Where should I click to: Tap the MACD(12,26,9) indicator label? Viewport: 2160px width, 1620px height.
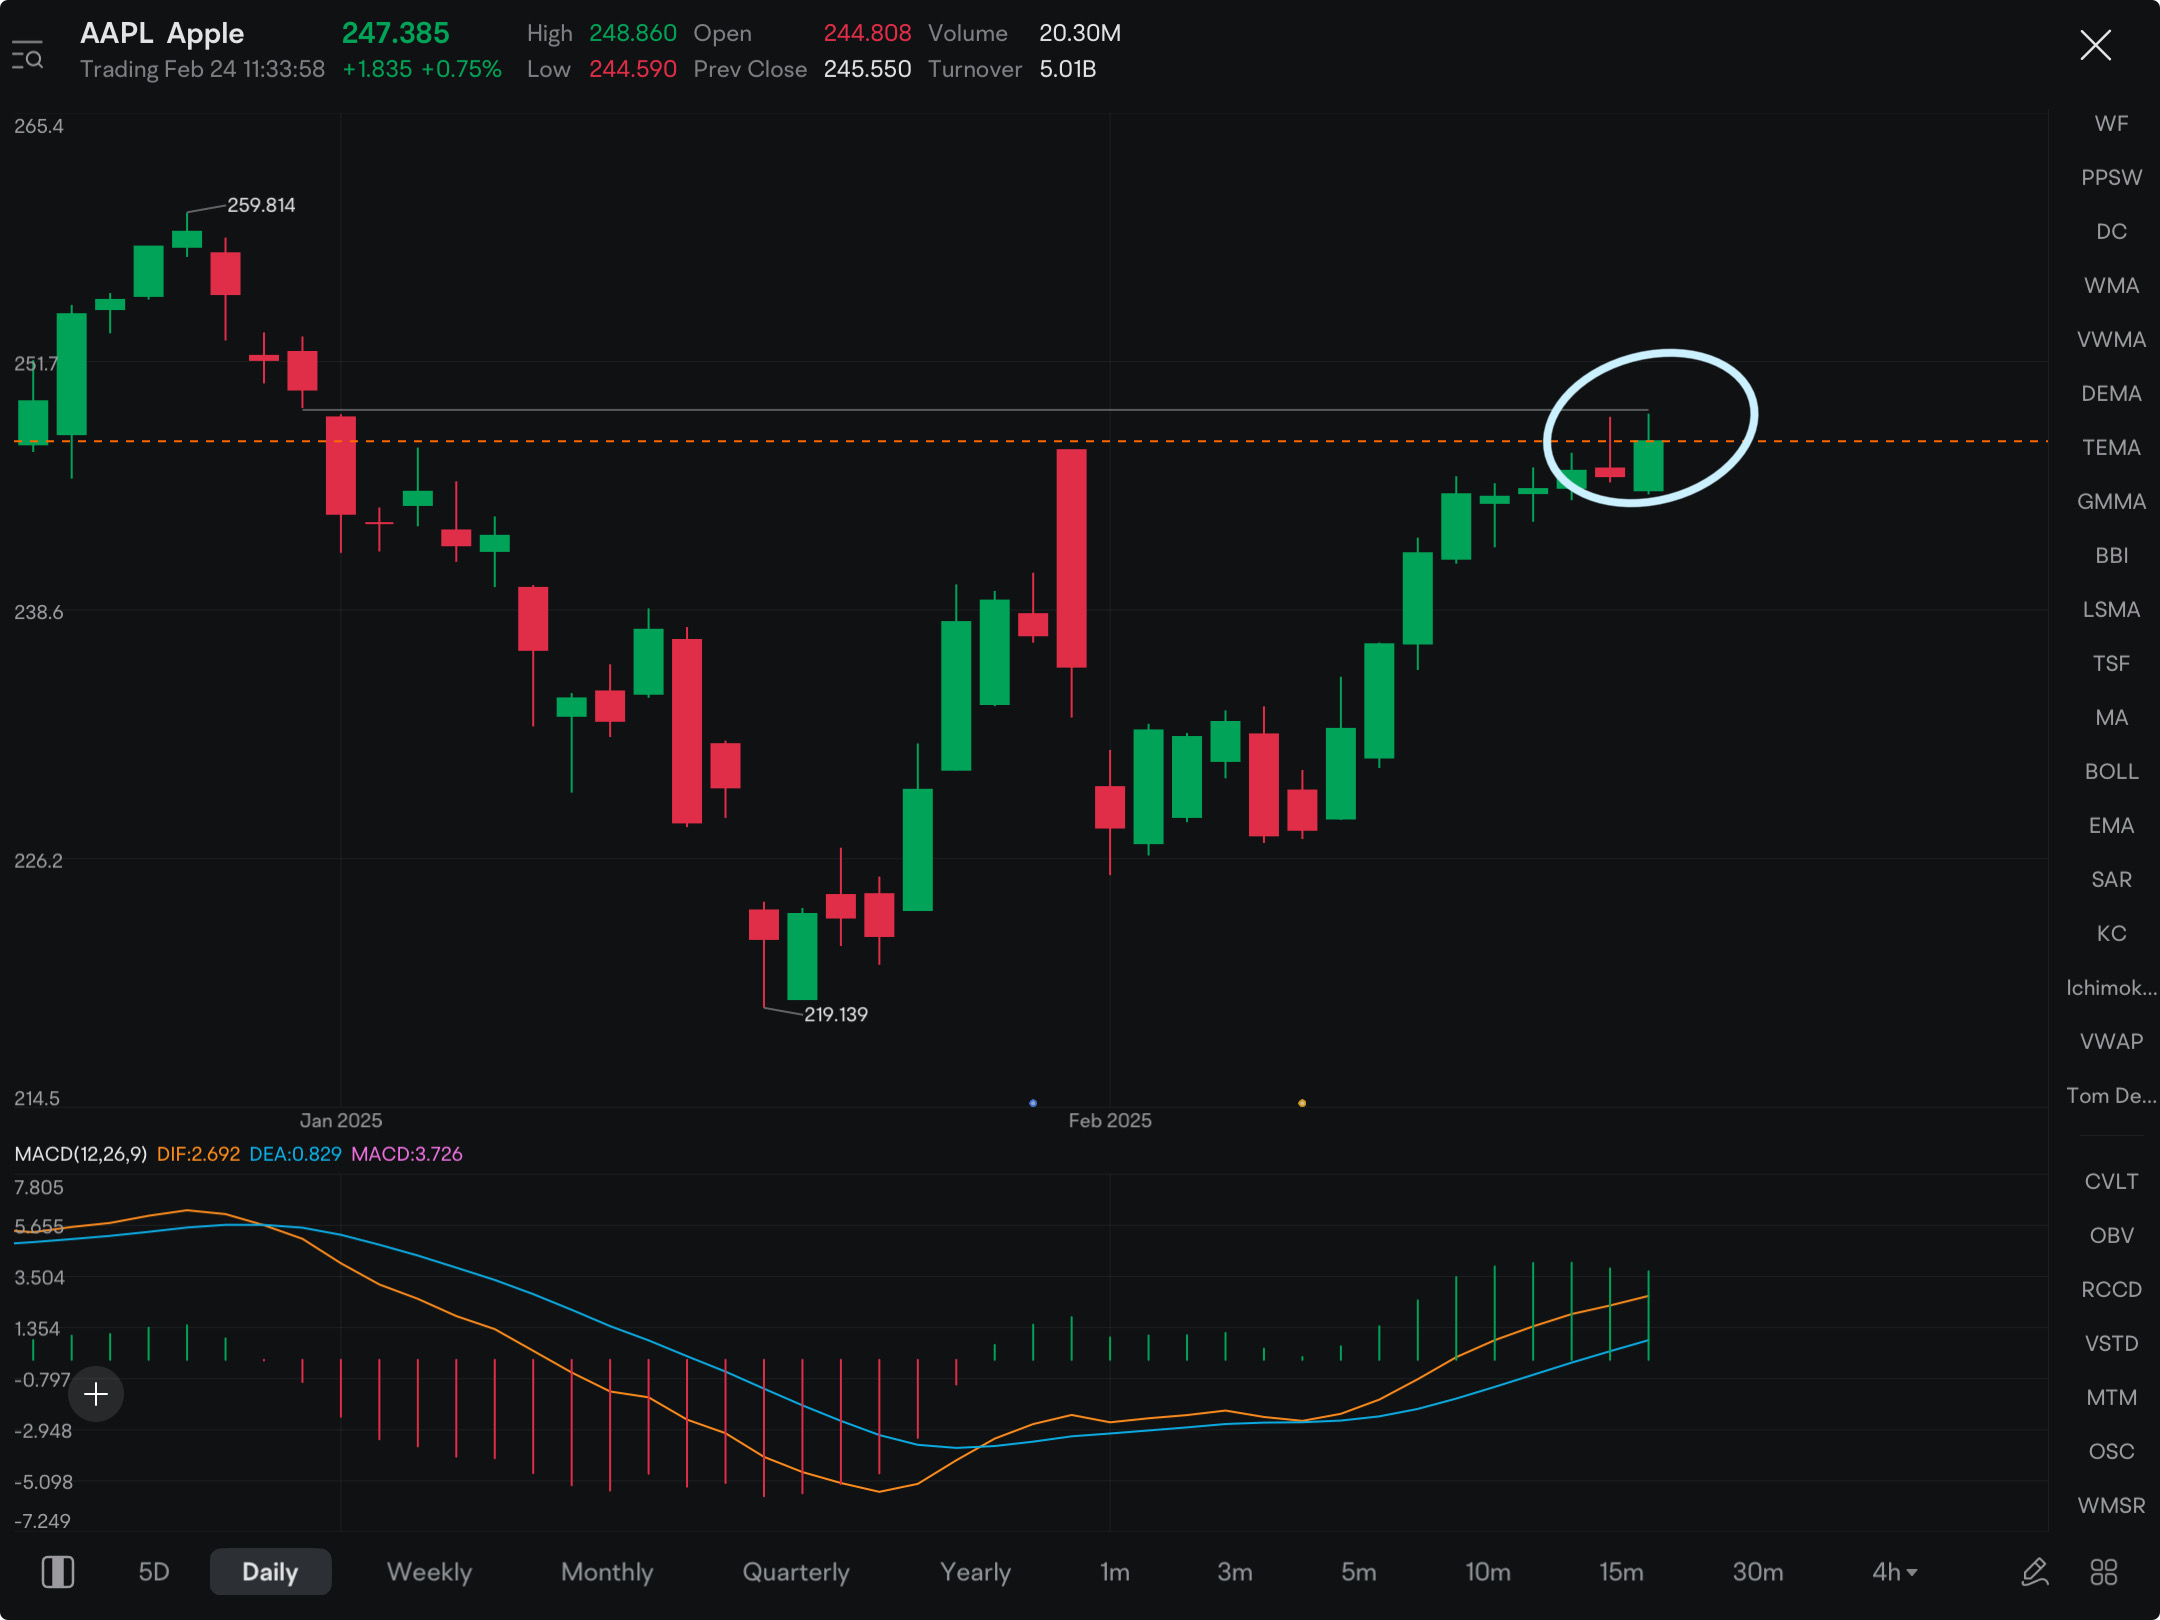click(x=80, y=1154)
